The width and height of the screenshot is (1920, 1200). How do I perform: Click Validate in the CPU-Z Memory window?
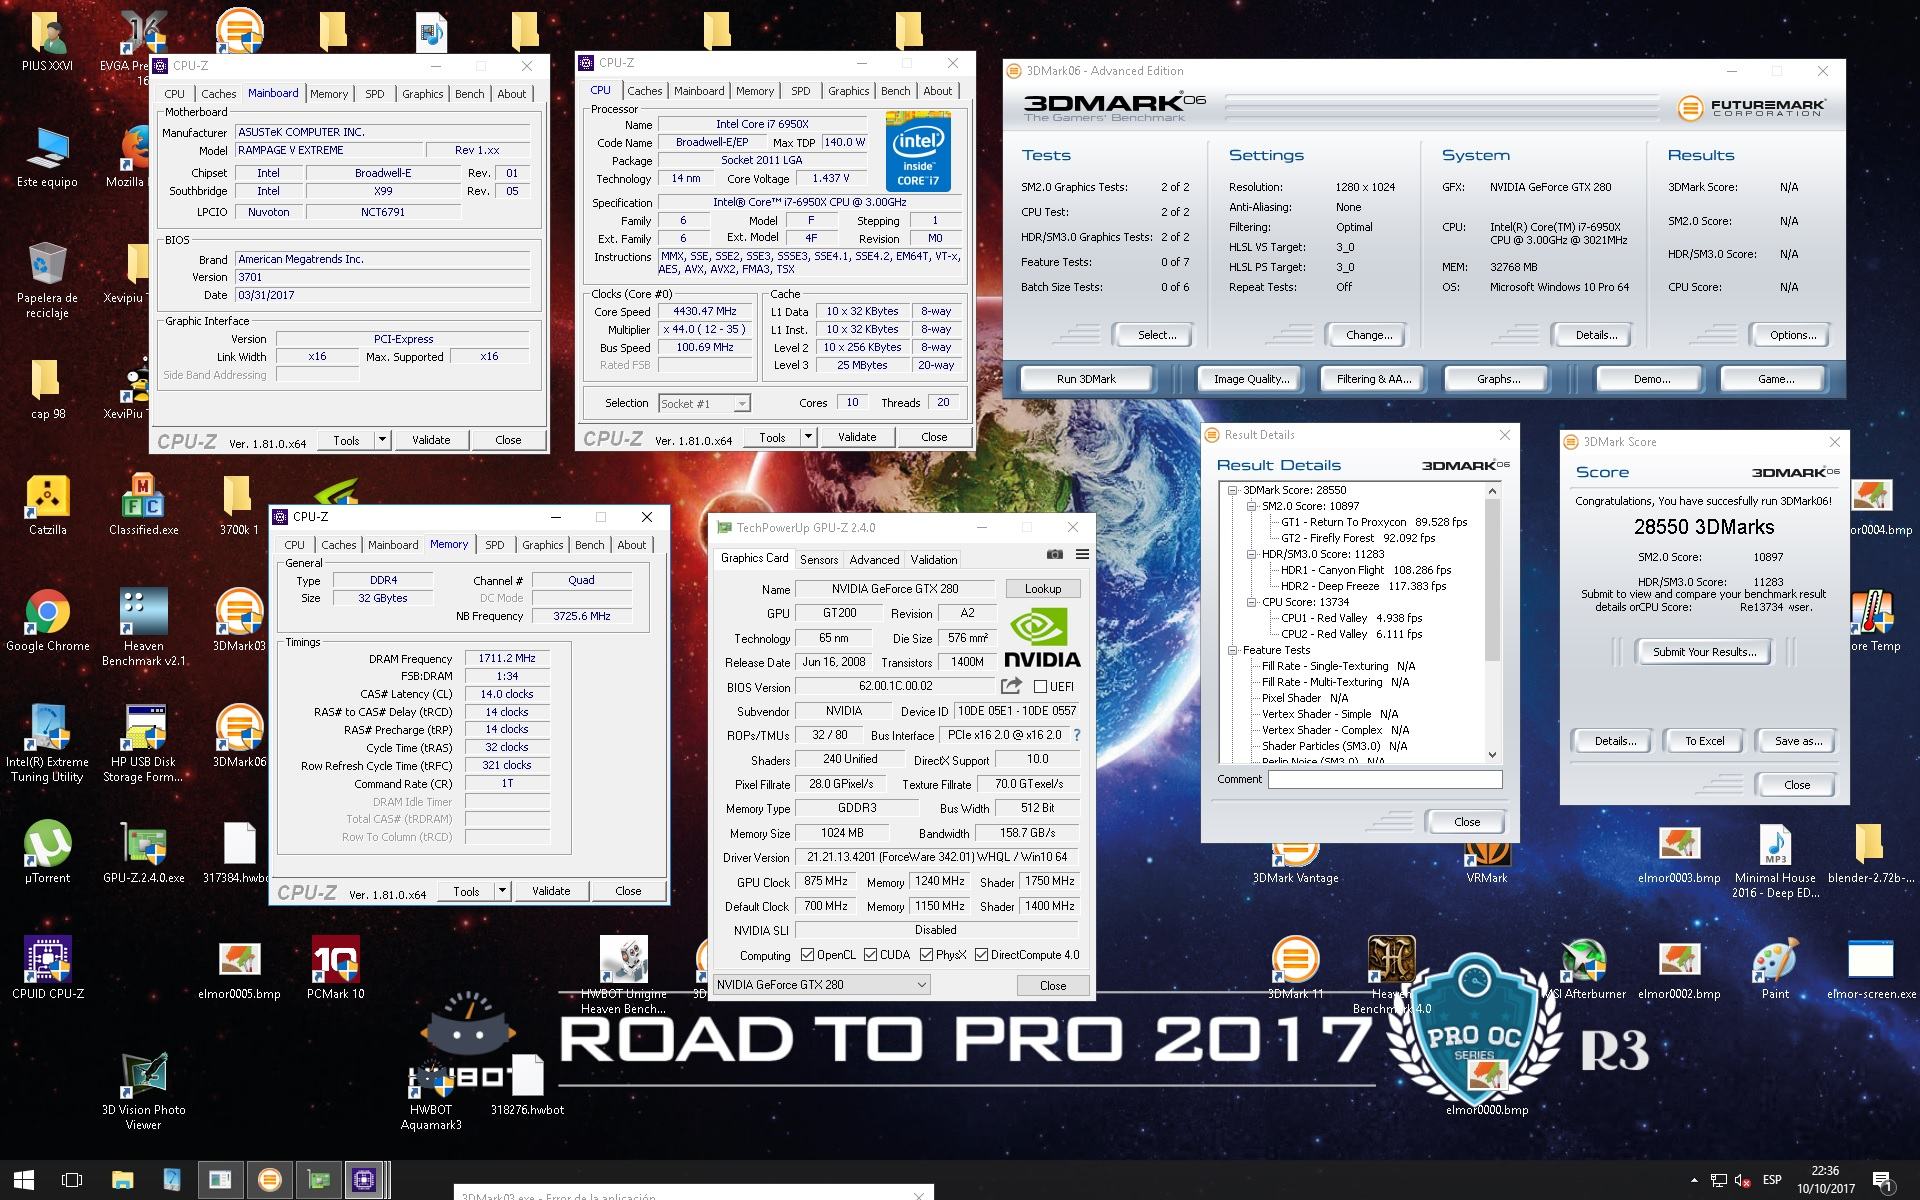[x=551, y=891]
